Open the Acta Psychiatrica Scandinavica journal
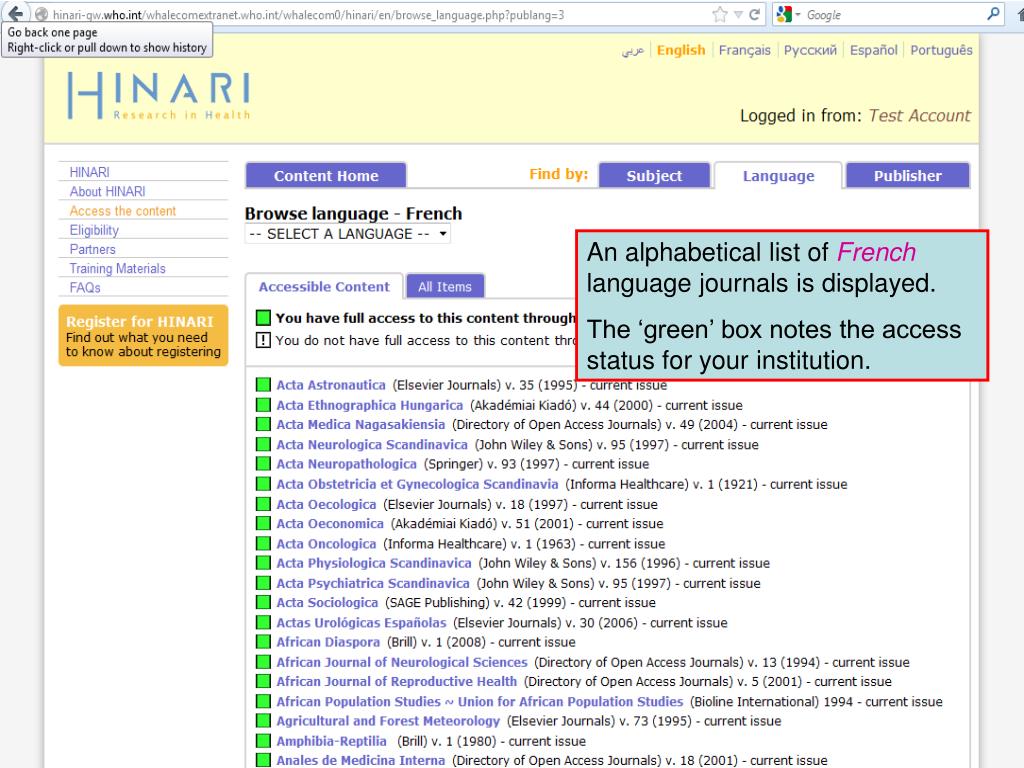The image size is (1024, 768). click(x=372, y=584)
